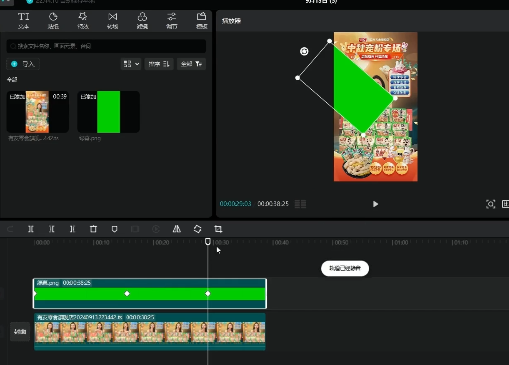Image resolution: width=509 pixels, height=365 pixels.
Task: Open the Transitions bow-tie tab
Action: coord(113,21)
